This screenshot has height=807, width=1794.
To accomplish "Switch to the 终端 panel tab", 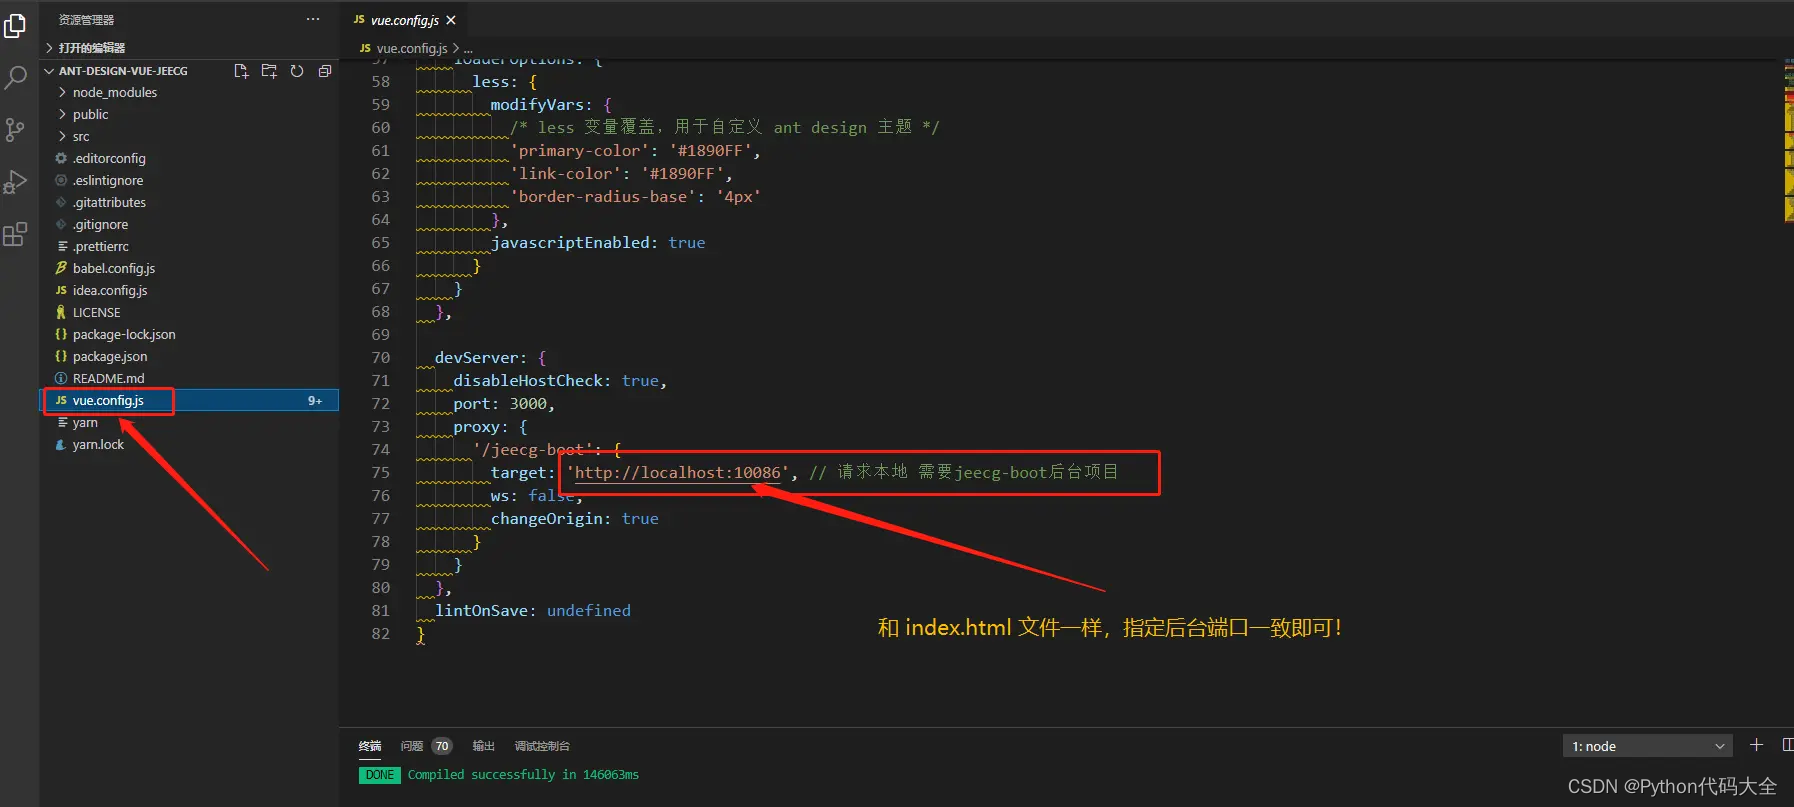I will pyautogui.click(x=370, y=746).
